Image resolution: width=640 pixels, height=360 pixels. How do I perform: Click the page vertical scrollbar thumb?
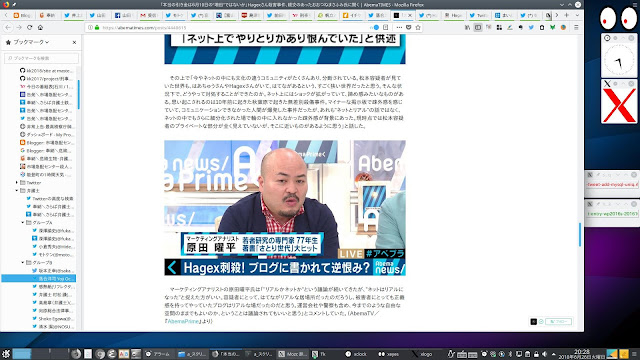[x=580, y=234]
